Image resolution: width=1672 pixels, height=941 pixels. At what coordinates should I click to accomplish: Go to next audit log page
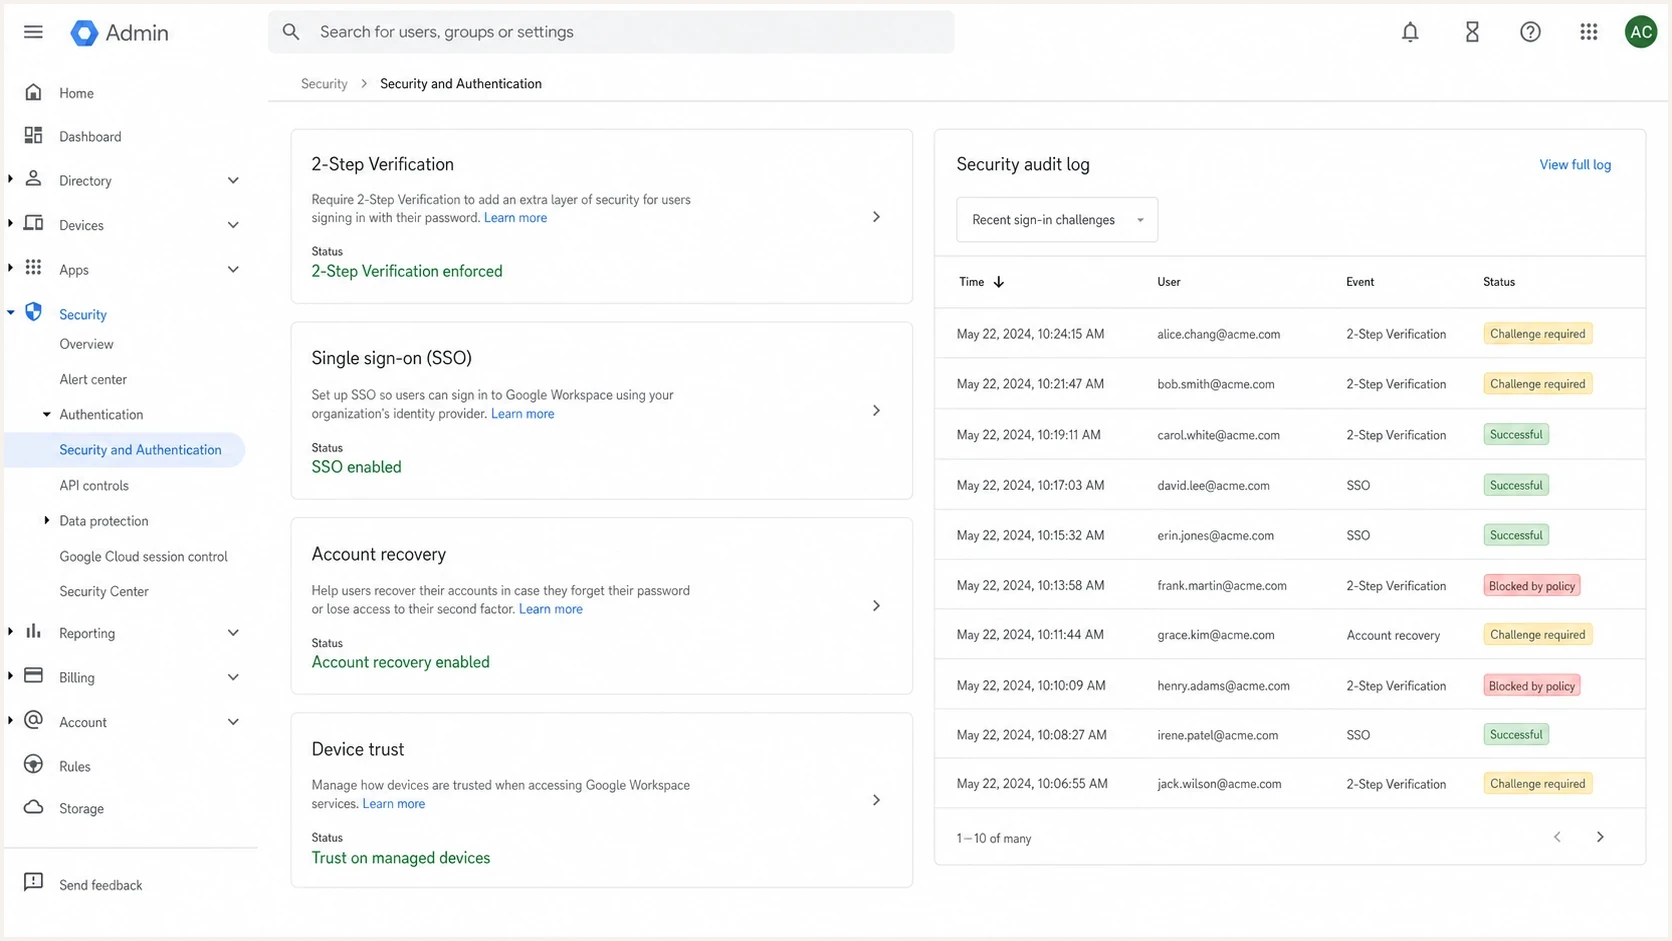point(1600,837)
